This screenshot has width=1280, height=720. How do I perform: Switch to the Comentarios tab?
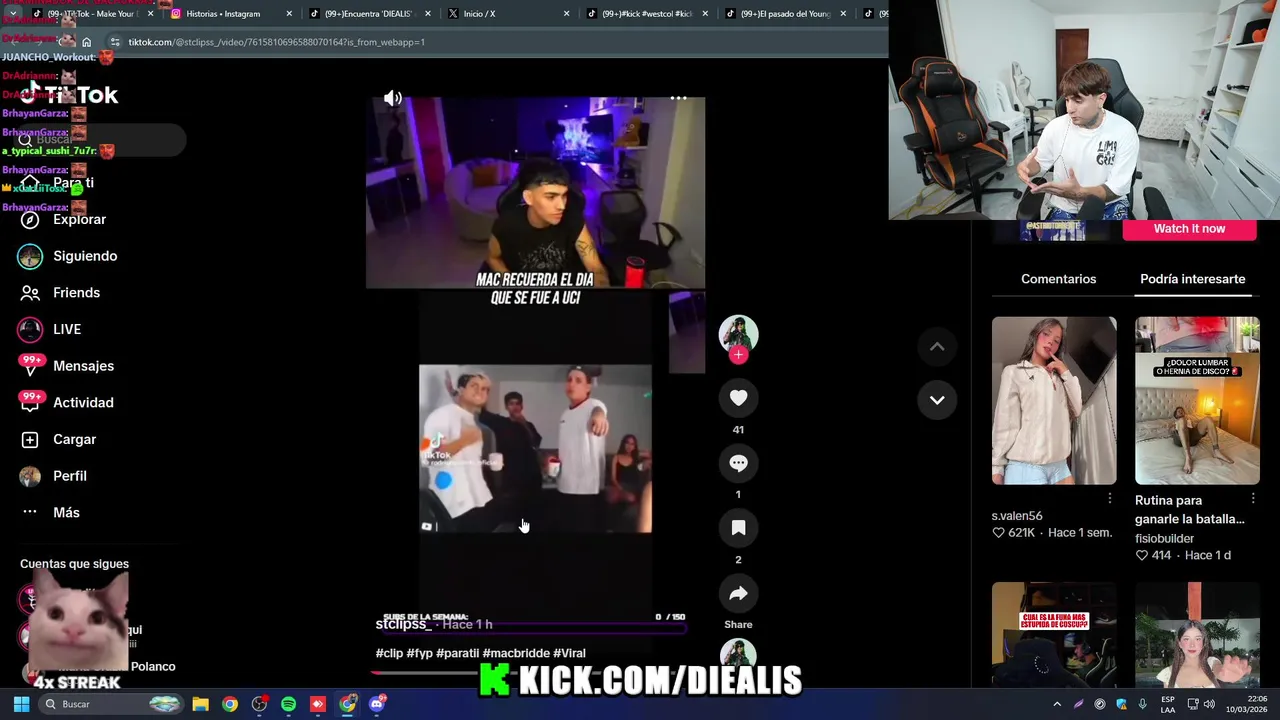[1058, 279]
